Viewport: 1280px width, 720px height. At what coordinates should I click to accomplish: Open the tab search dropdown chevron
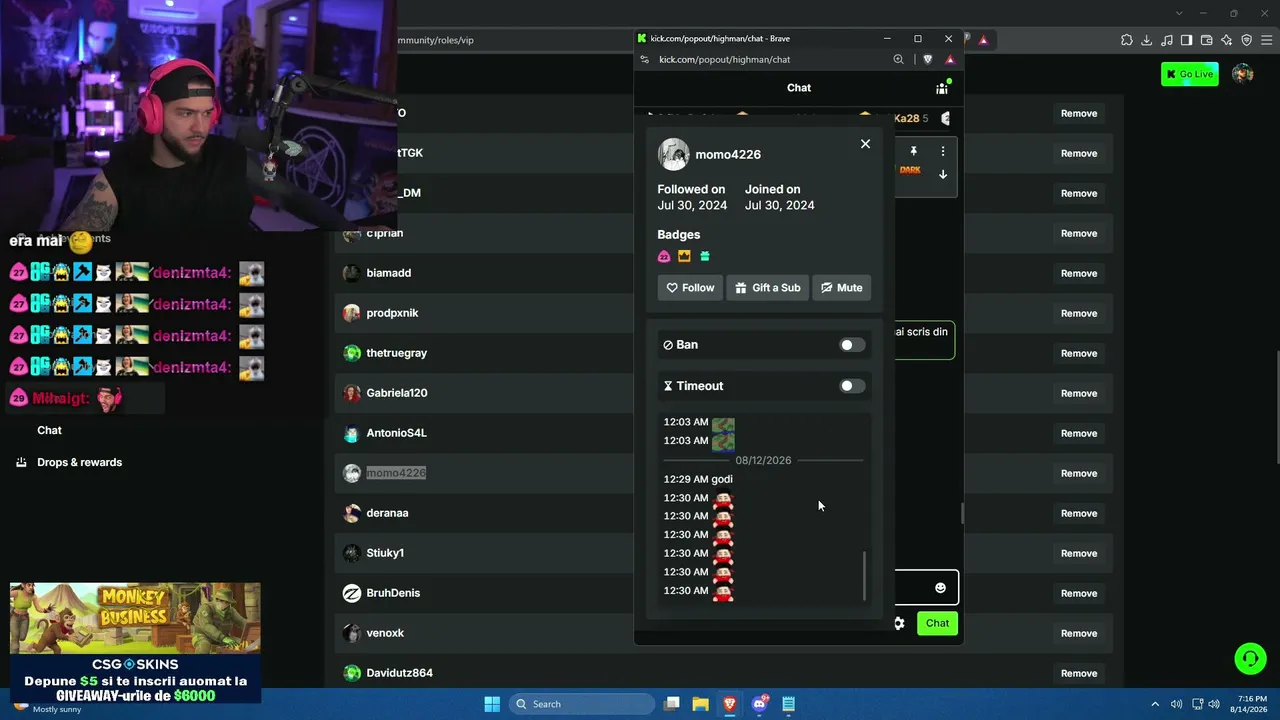pos(1179,13)
